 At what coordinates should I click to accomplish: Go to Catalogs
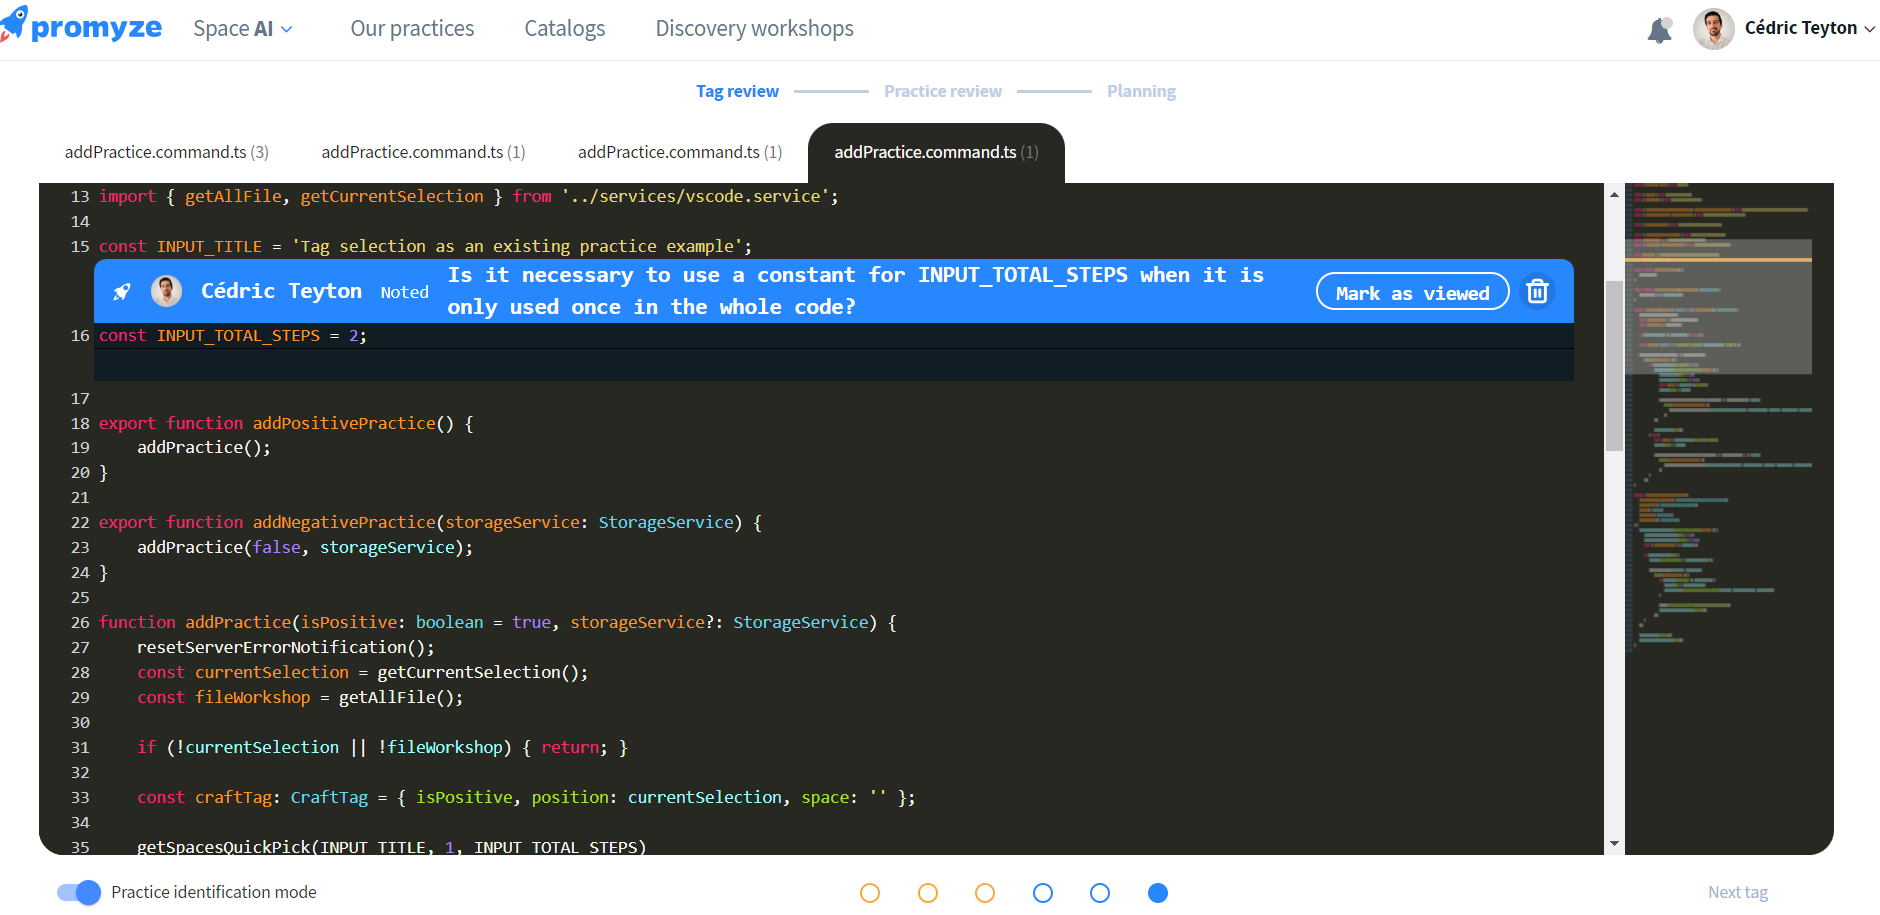pyautogui.click(x=565, y=29)
